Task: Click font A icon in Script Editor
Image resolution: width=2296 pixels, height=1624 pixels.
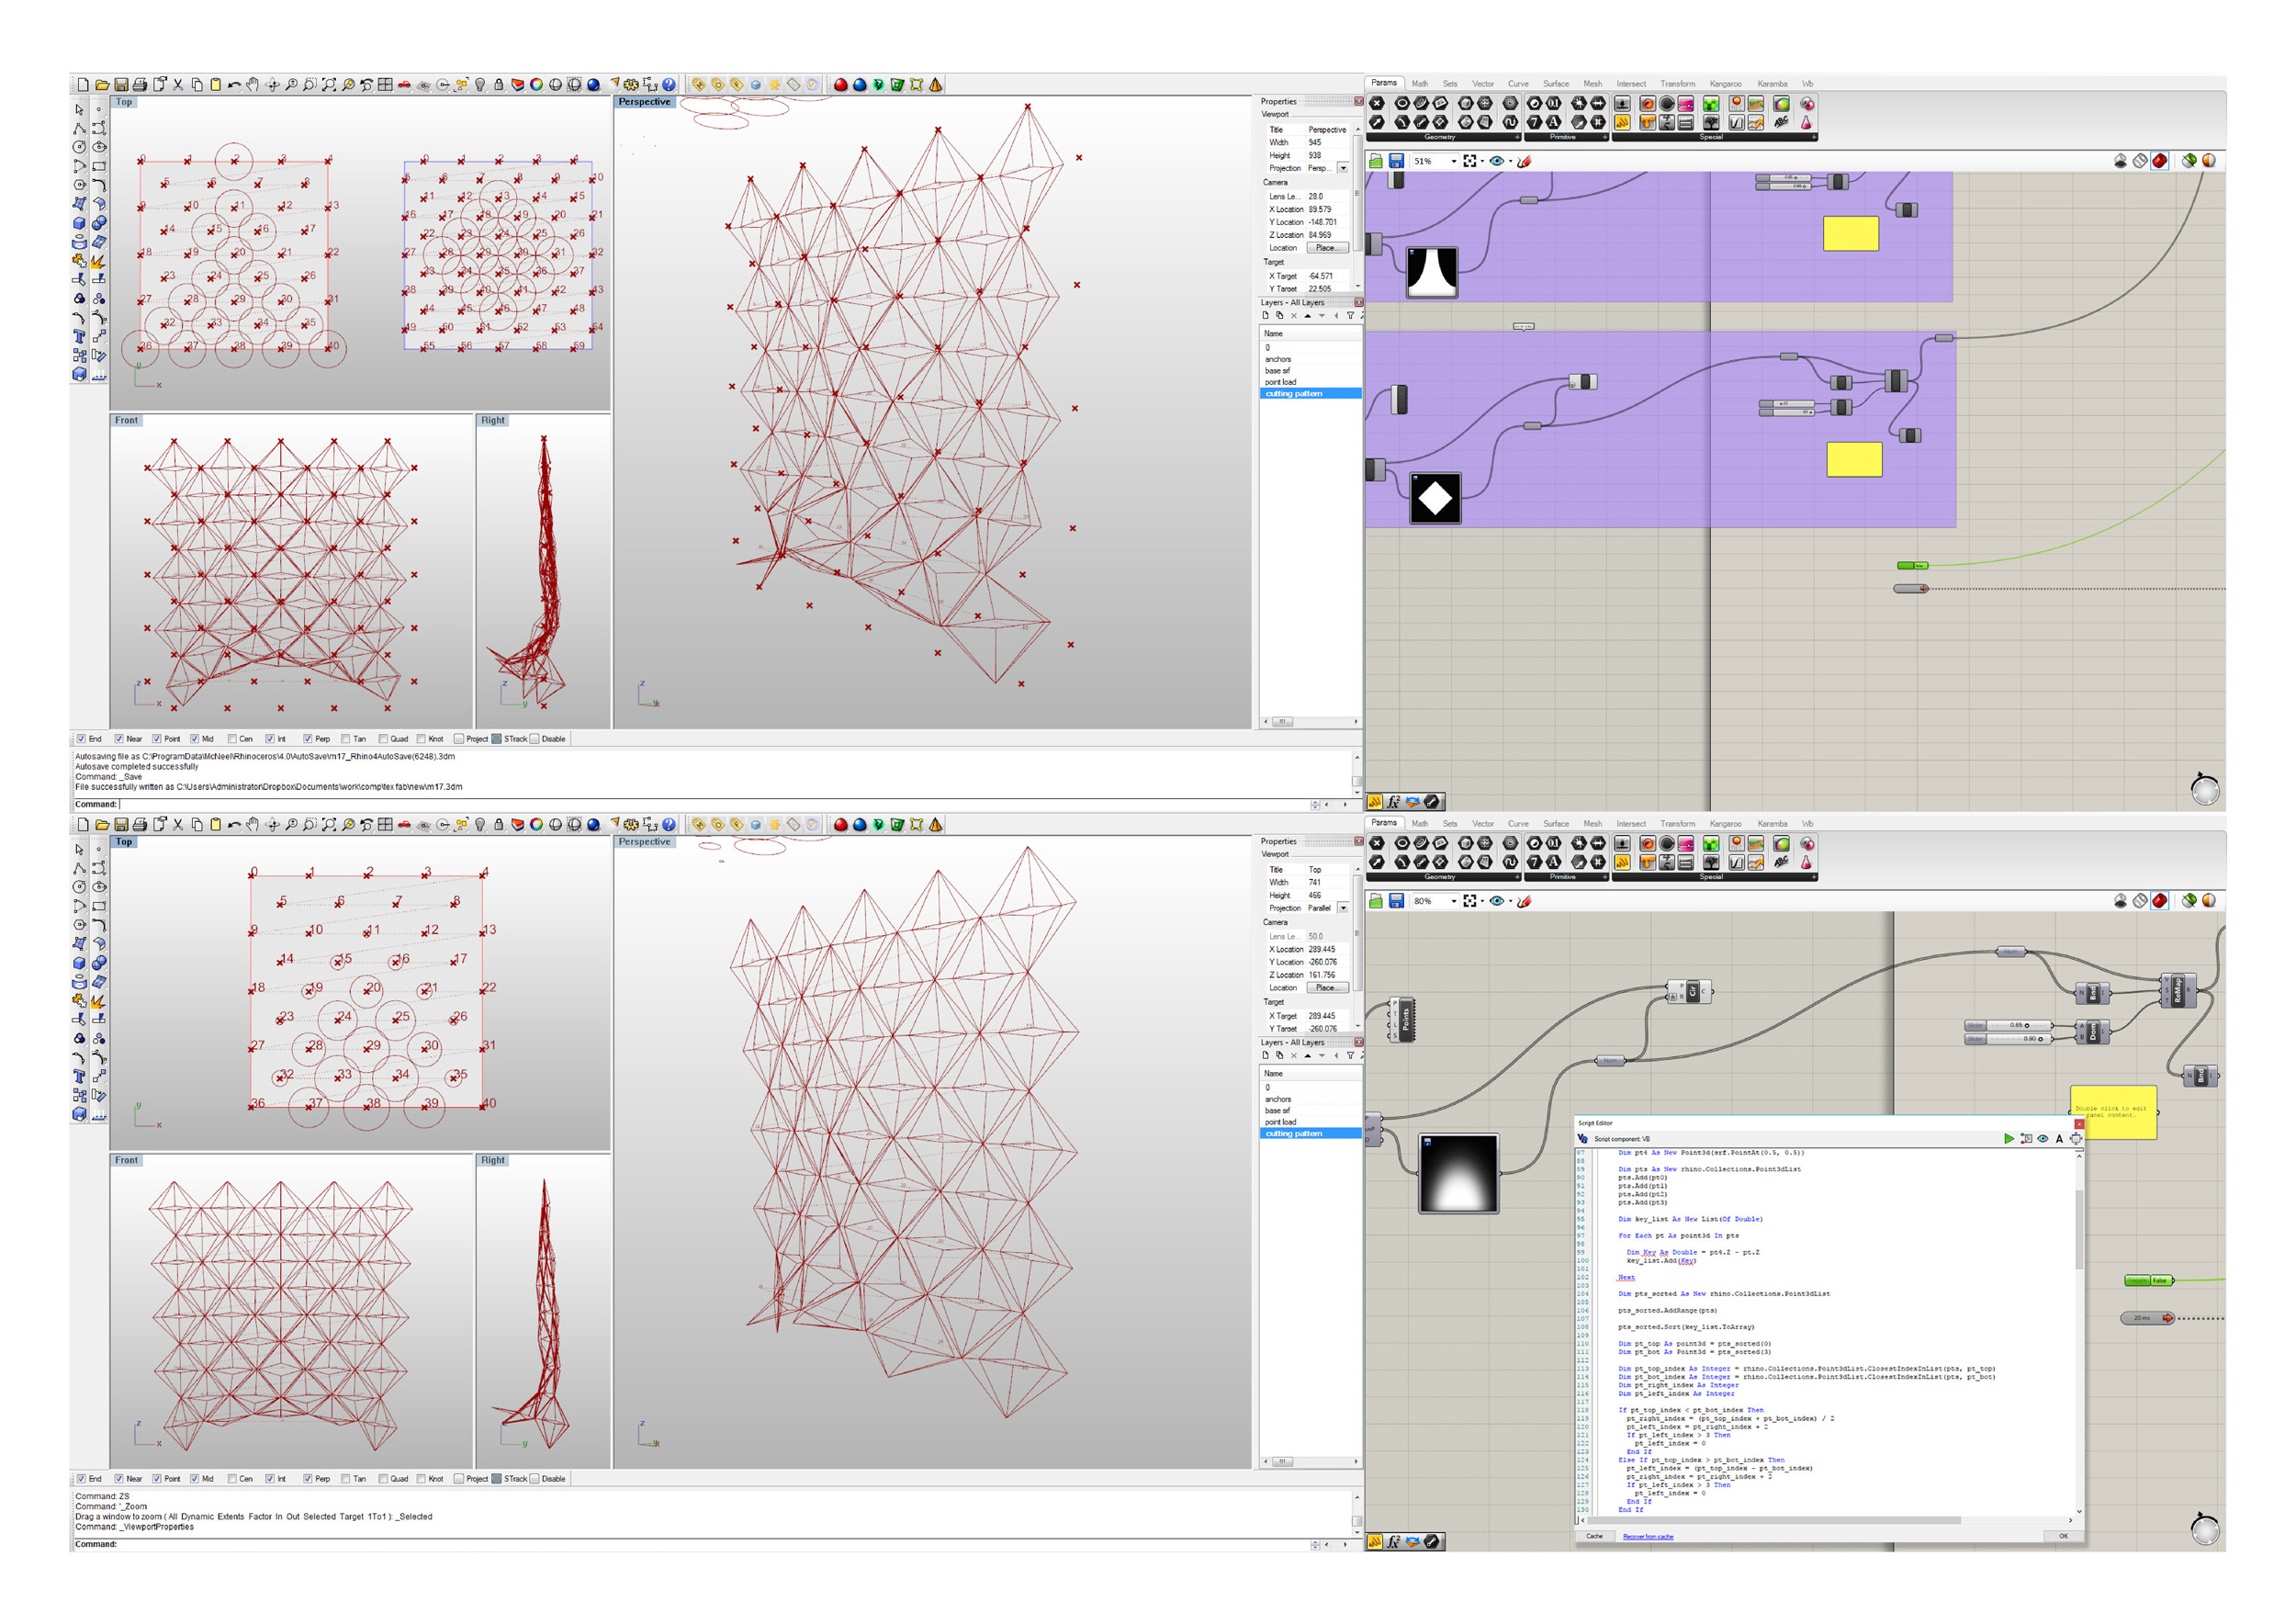Action: pyautogui.click(x=2059, y=1139)
